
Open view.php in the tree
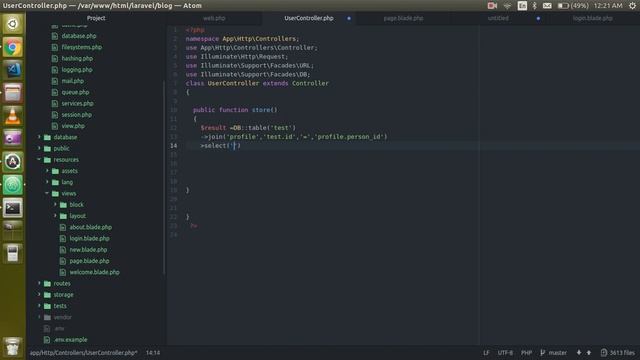coord(73,126)
